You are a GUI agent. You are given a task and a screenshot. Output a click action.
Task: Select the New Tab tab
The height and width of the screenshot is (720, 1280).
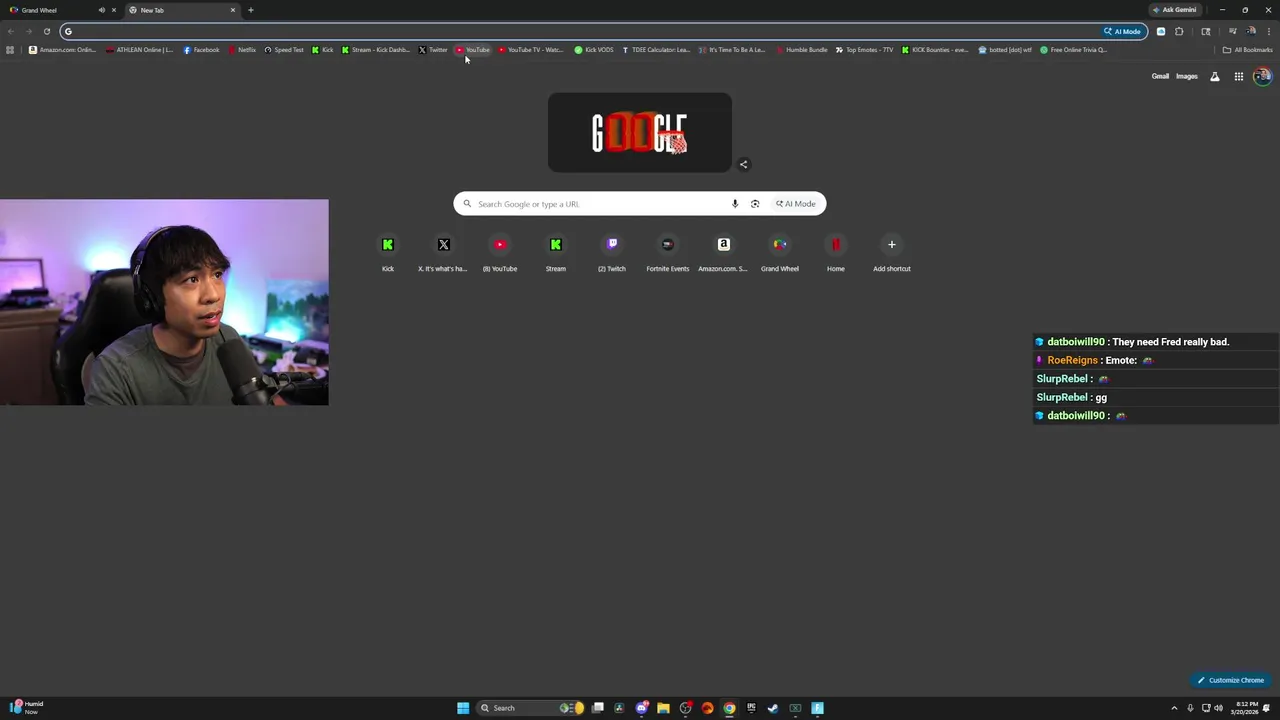coord(180,10)
